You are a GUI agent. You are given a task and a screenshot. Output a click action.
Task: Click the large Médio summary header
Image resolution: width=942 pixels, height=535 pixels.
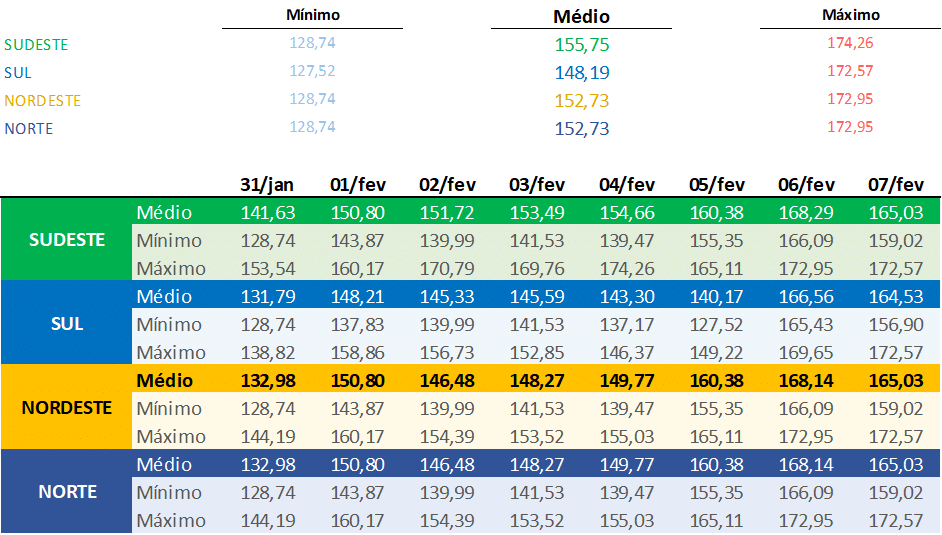(582, 16)
